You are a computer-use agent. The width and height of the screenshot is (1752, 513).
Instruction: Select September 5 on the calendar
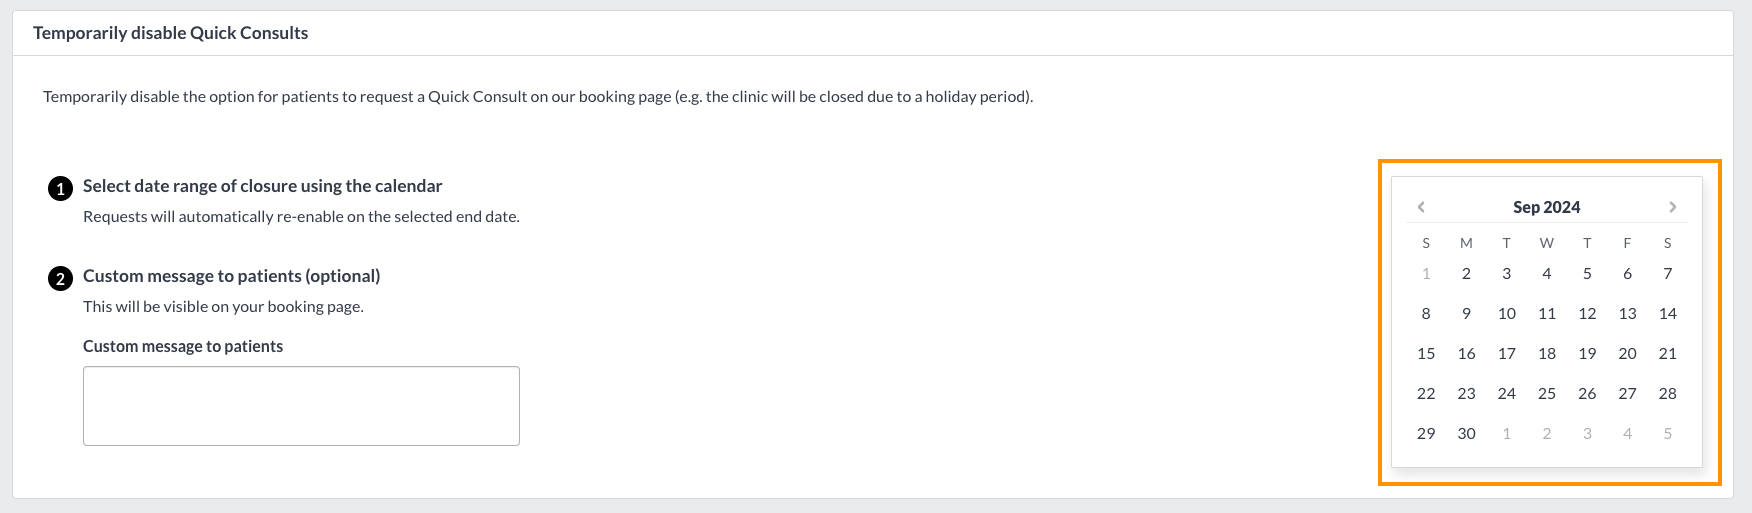(x=1587, y=273)
